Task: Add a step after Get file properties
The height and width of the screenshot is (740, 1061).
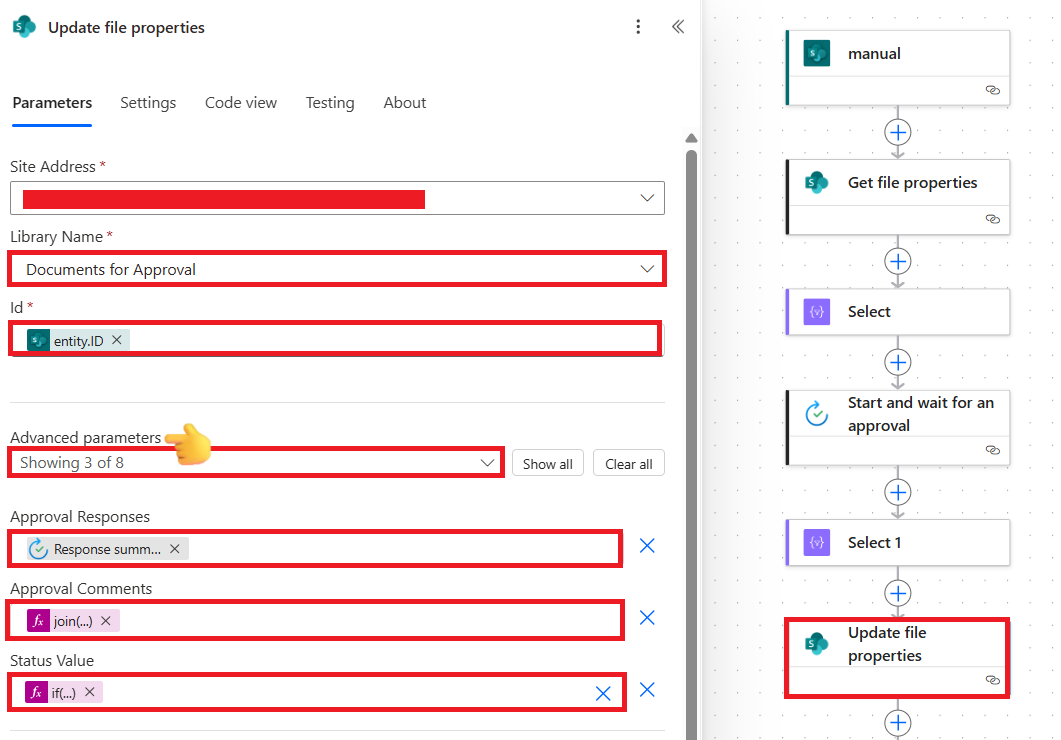Action: click(898, 262)
